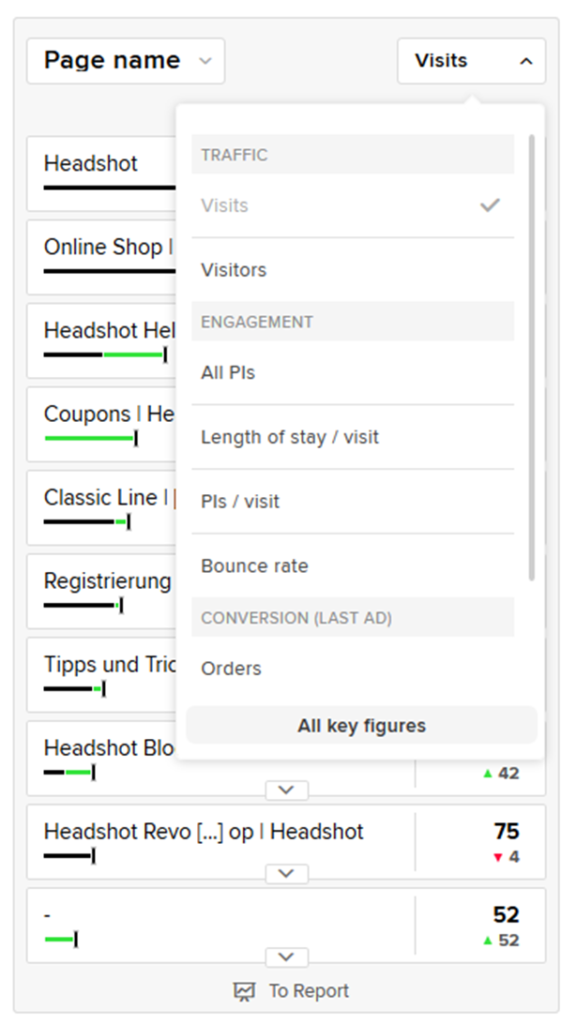Select Length of stay / visit
The width and height of the screenshot is (576, 1024).
pos(353,437)
